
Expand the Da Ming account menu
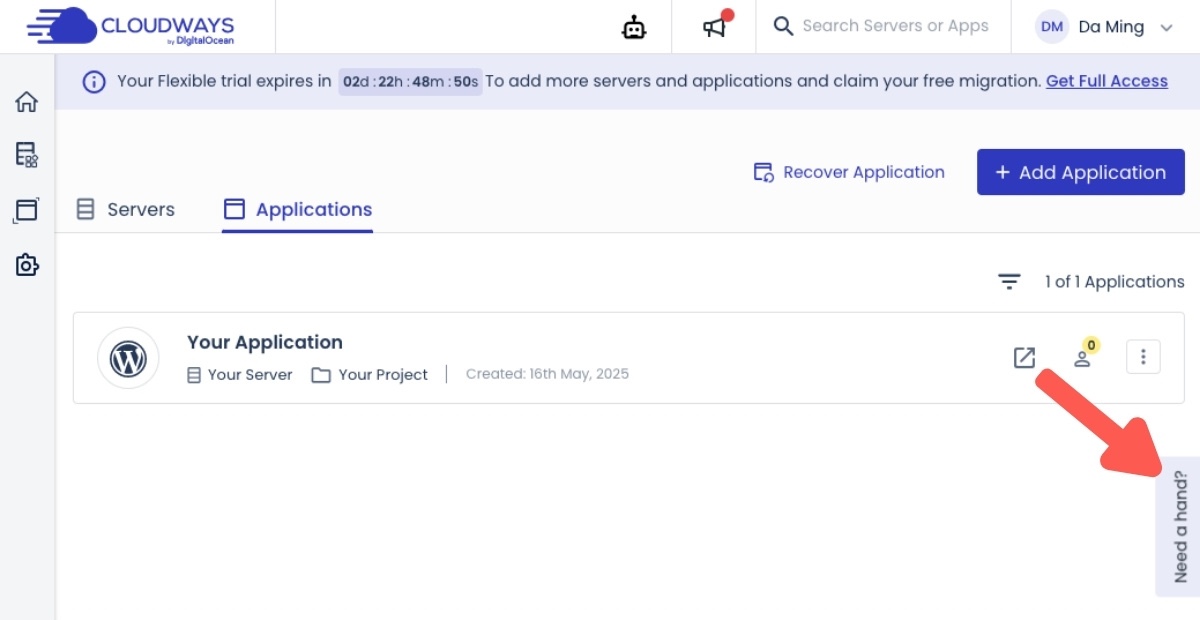coord(1104,27)
